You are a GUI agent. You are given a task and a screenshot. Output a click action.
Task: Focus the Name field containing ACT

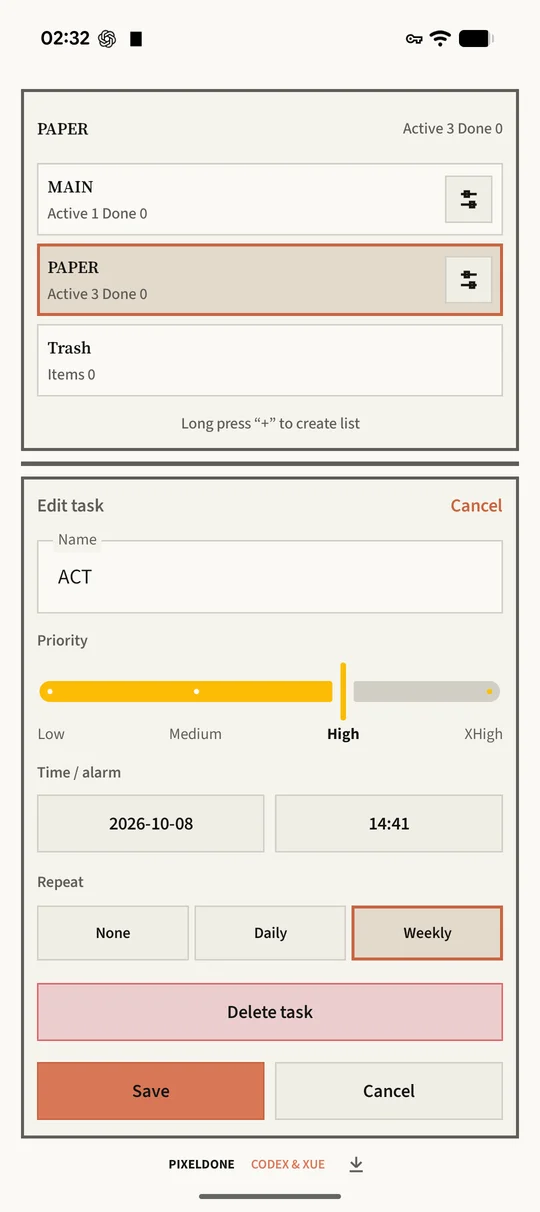click(270, 577)
